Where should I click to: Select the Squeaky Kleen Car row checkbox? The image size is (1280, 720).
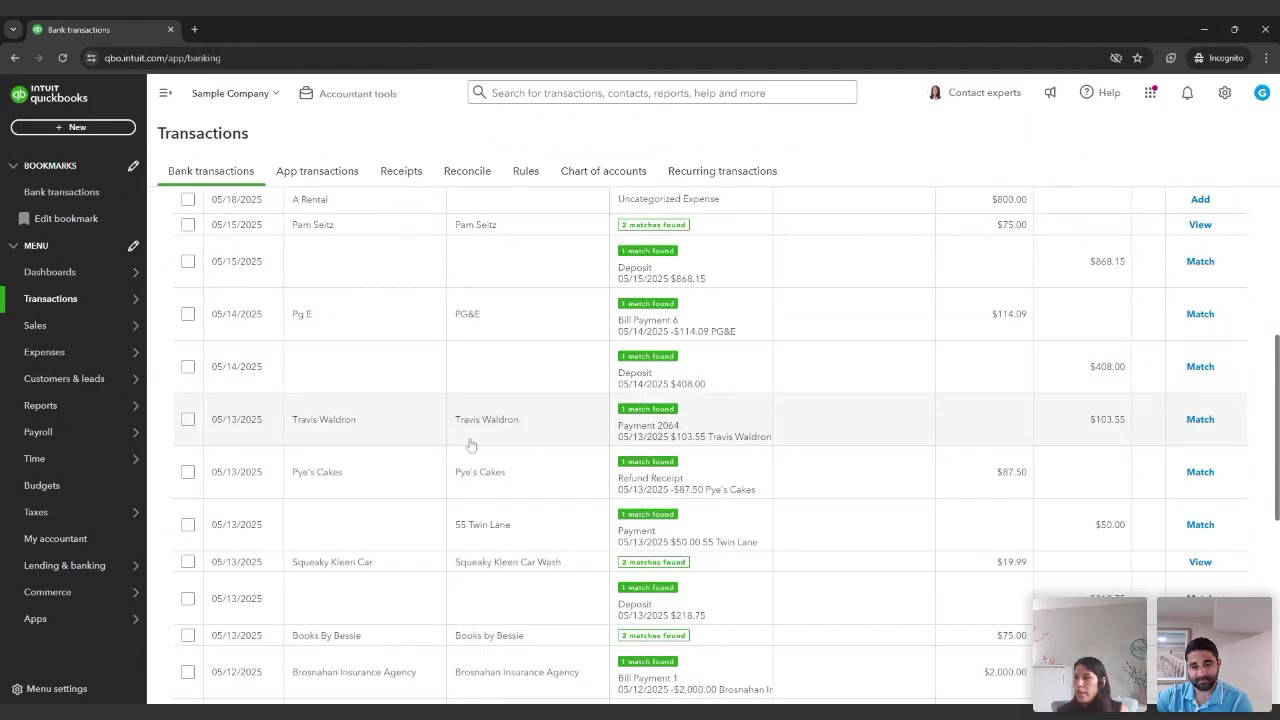188,562
